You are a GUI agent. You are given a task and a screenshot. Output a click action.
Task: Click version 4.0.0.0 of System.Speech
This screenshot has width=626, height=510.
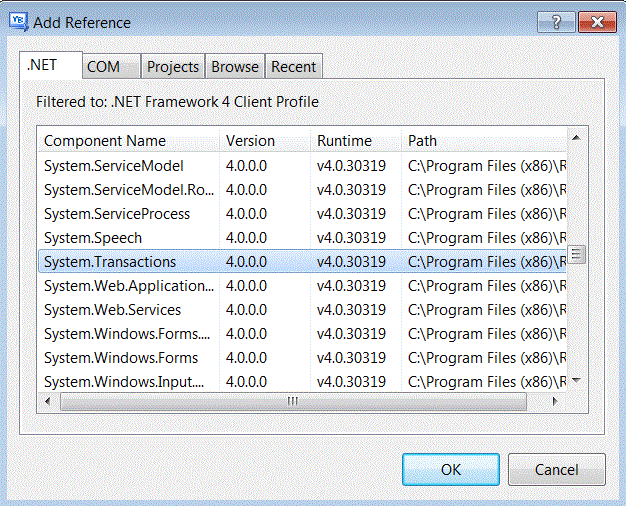[246, 238]
